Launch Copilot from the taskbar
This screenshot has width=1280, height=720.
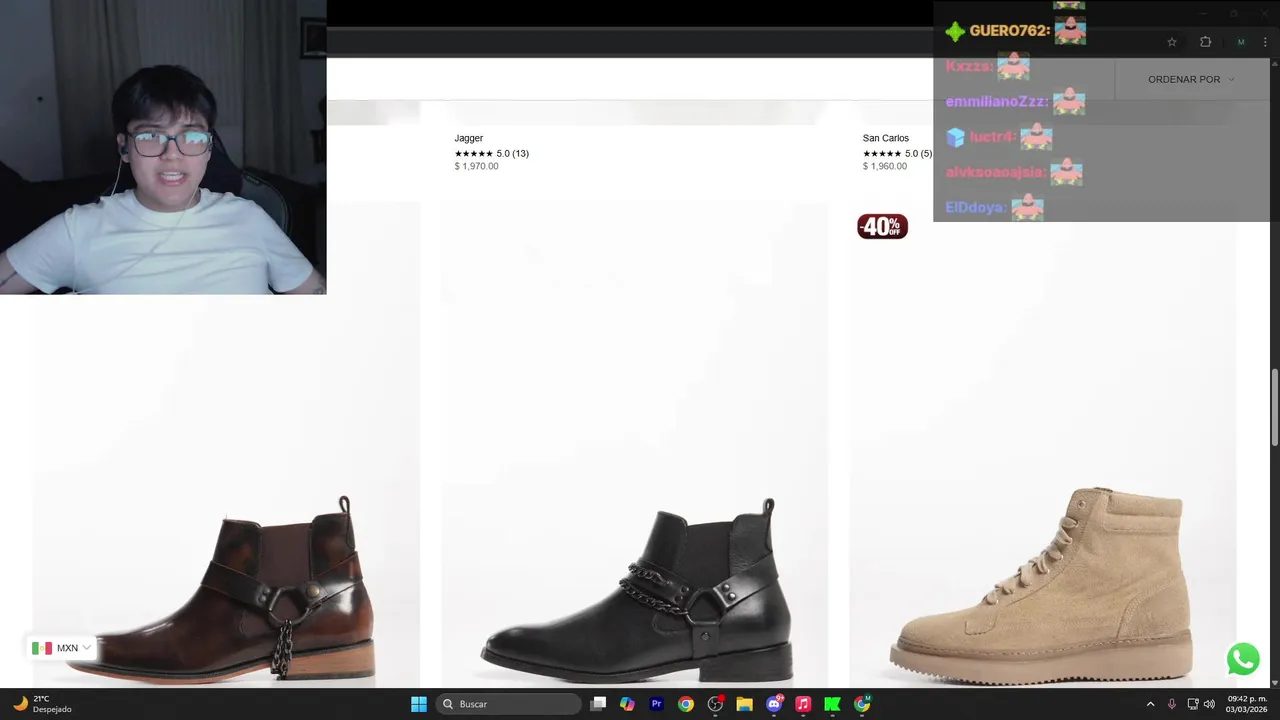point(627,704)
